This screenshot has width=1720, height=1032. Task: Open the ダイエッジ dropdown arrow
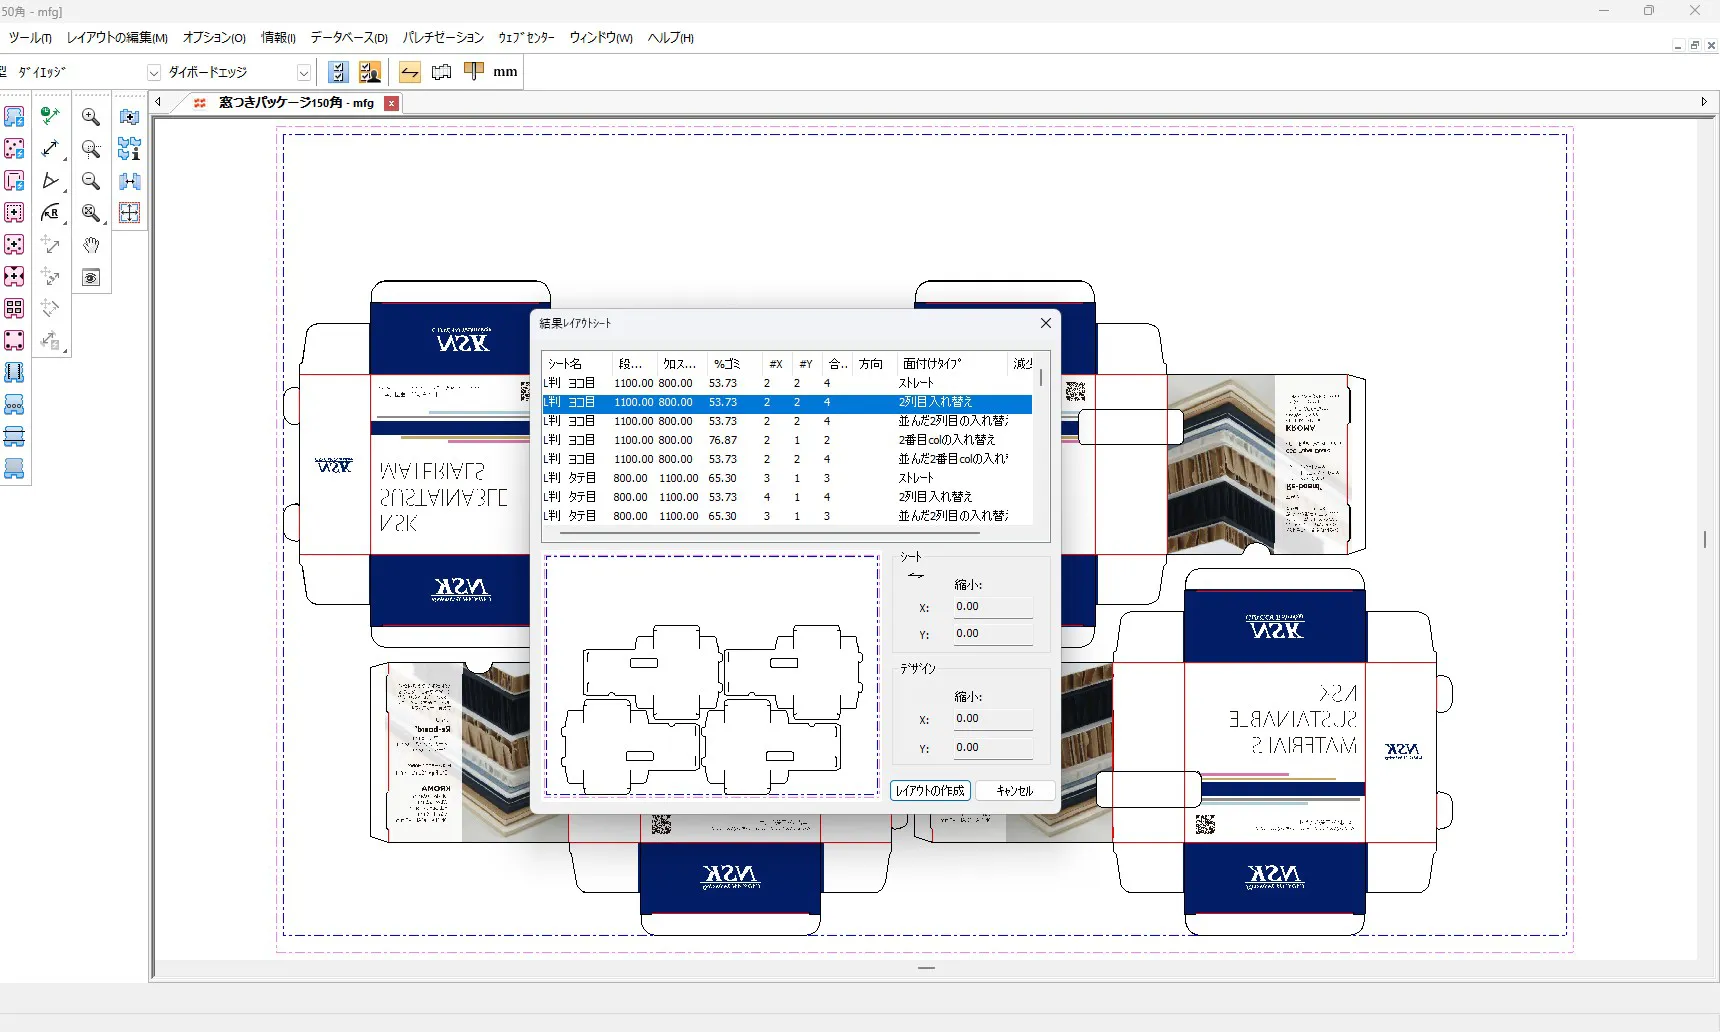pos(154,72)
